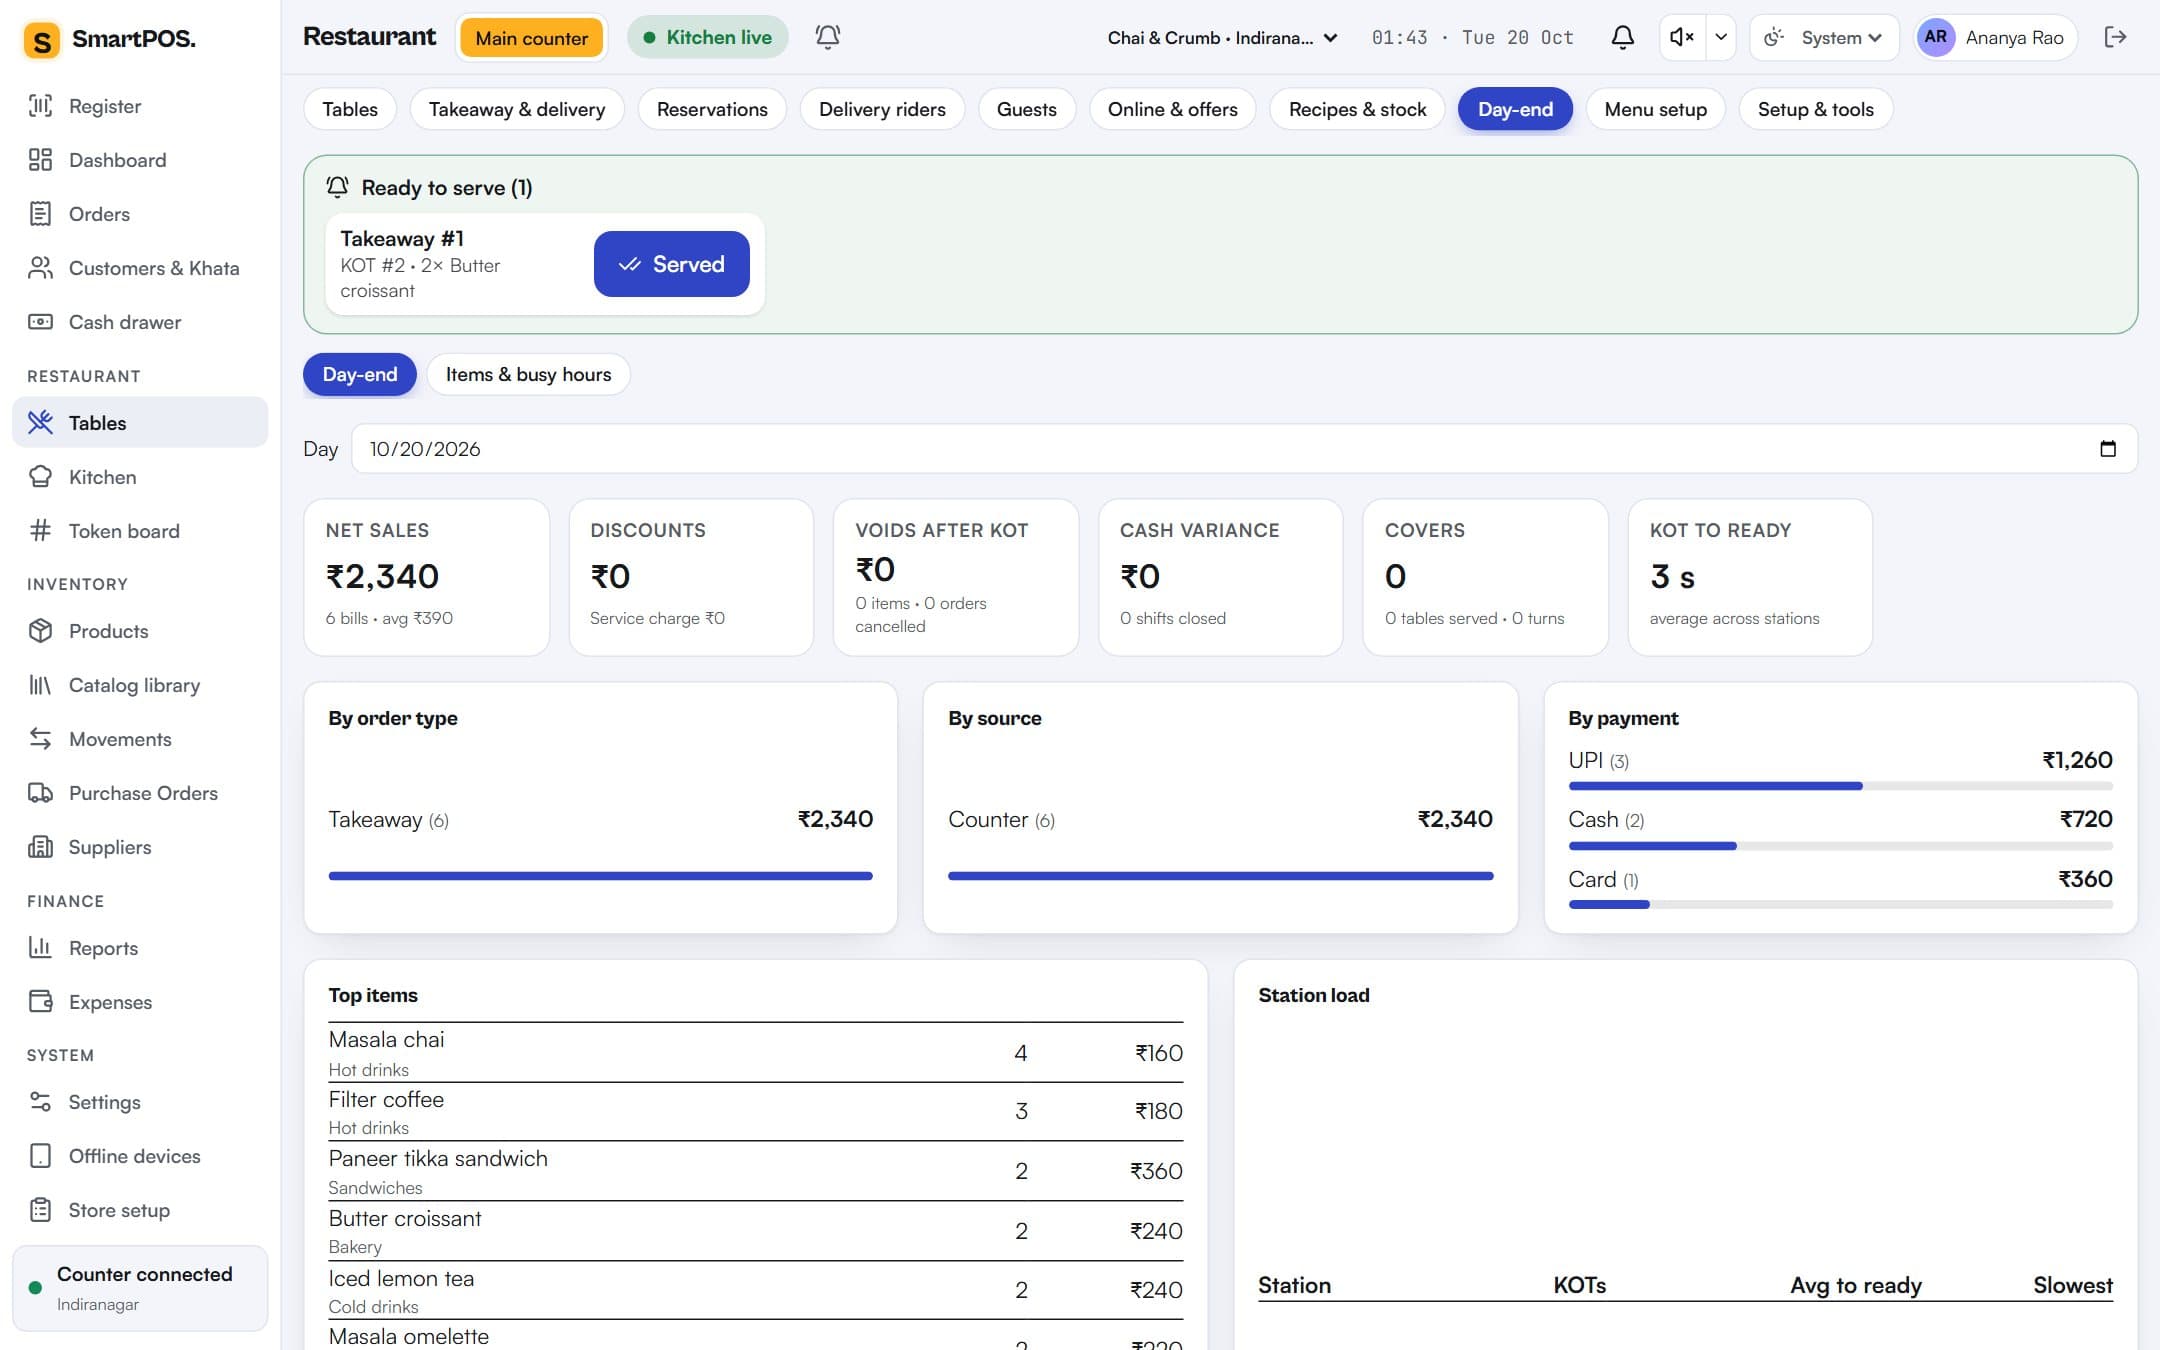Click the Counter source bar

click(x=1220, y=876)
